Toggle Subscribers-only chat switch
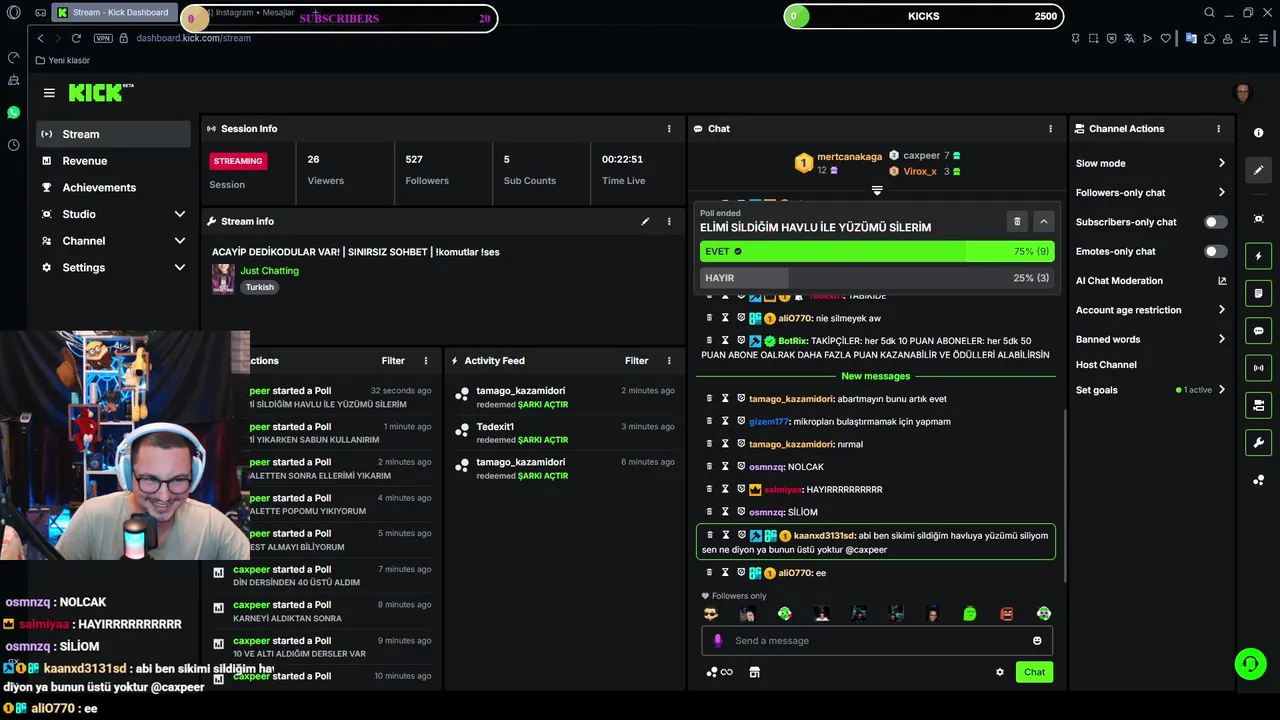Screen dimensions: 1280x720 1216,222
